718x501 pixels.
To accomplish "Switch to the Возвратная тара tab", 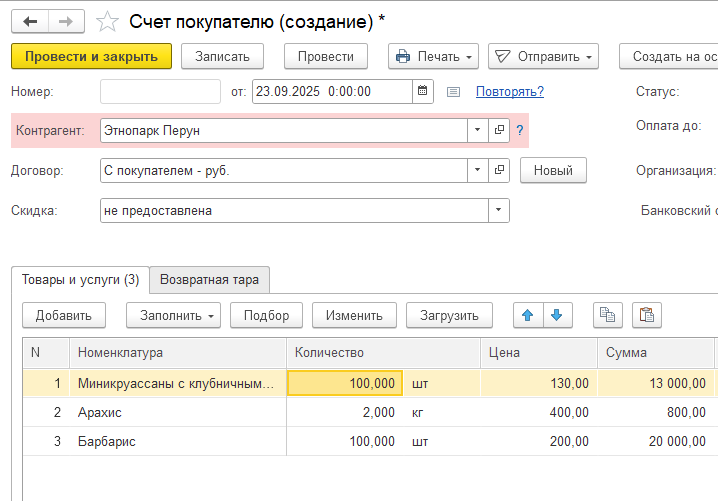I will click(x=209, y=279).
